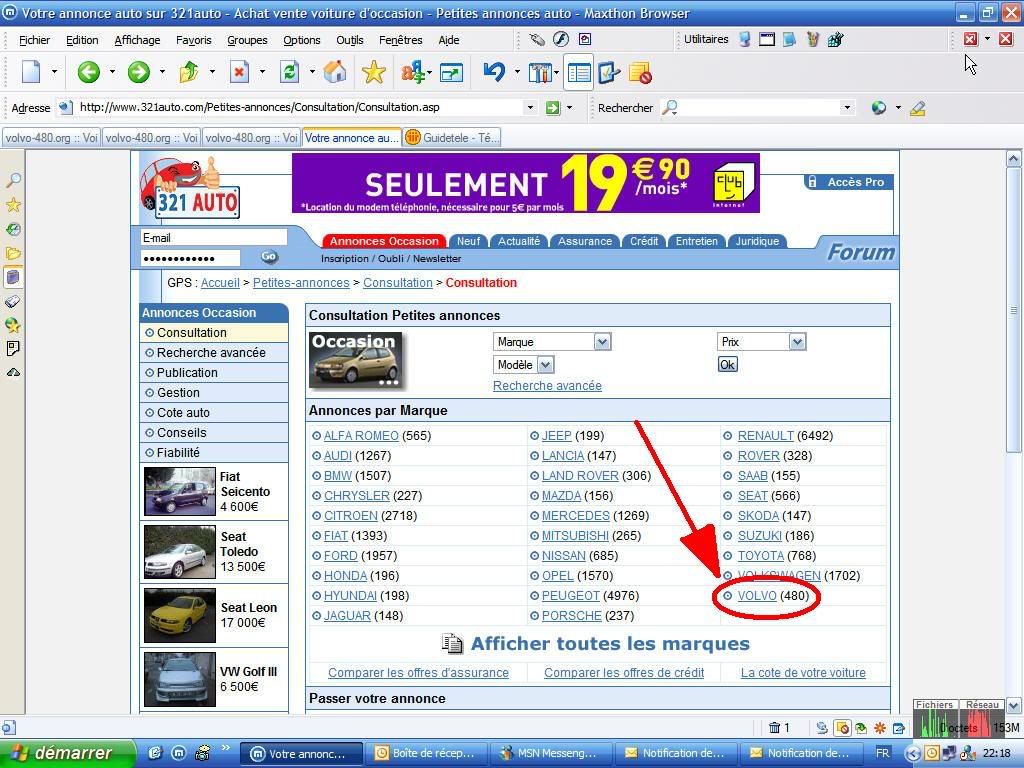Open the Outils menu
The image size is (1024, 768).
(350, 40)
